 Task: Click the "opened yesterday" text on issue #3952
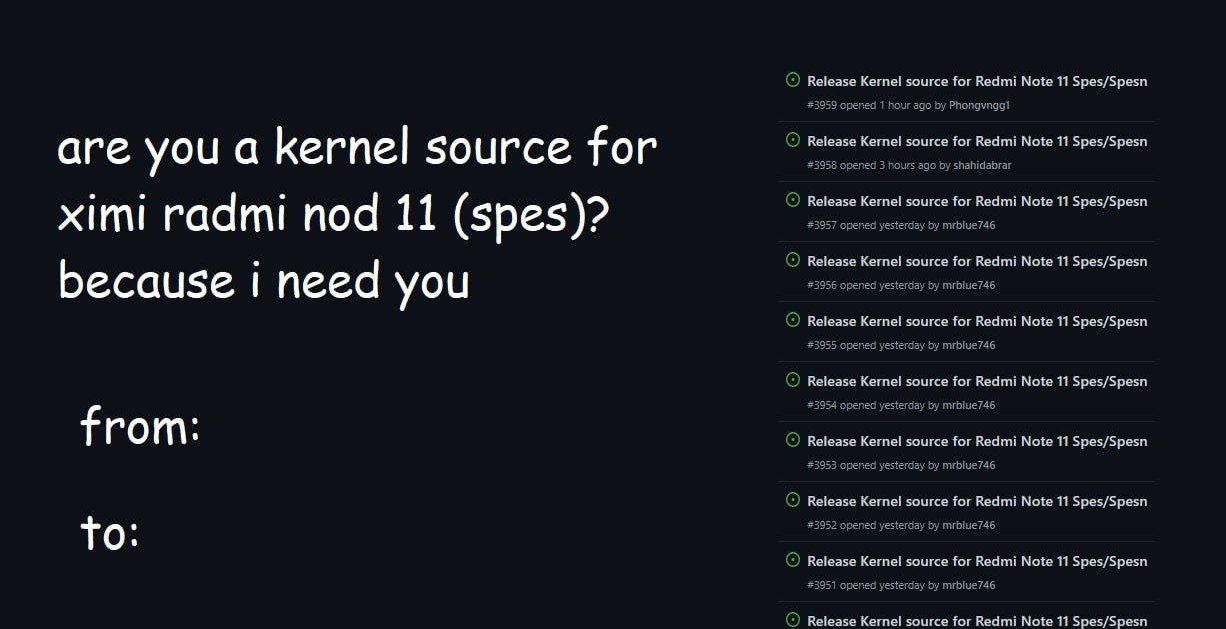[x=882, y=525]
